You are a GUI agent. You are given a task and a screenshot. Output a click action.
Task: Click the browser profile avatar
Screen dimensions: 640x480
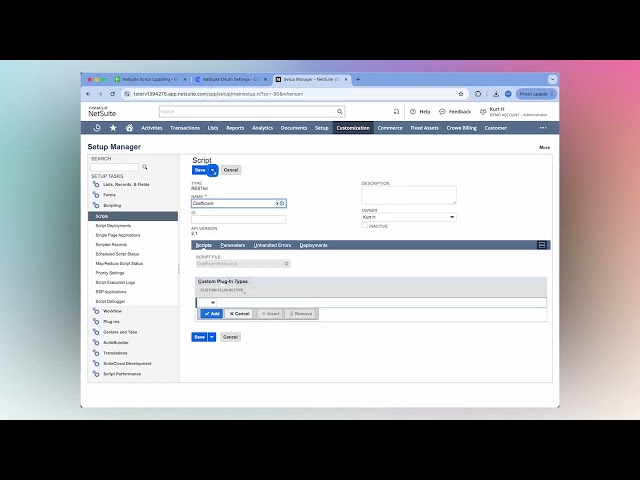[508, 94]
